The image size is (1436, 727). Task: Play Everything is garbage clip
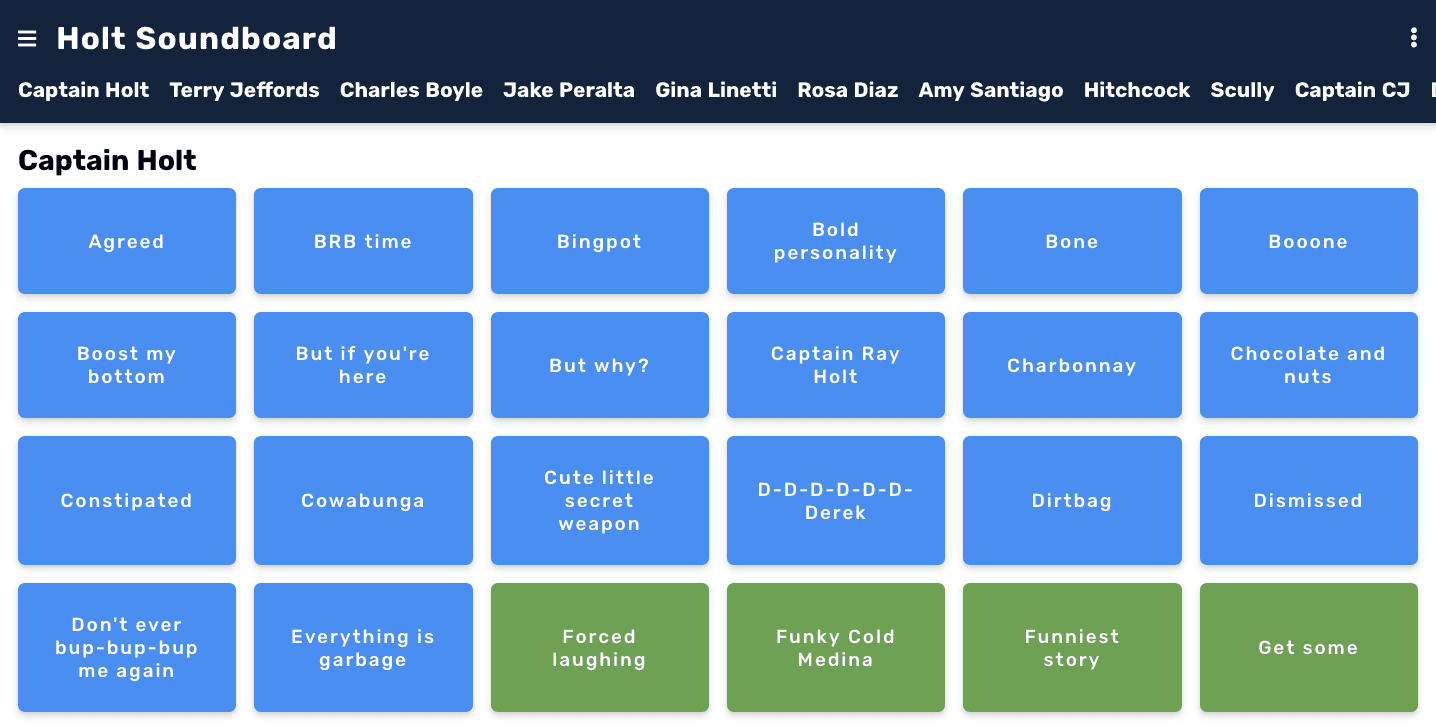363,647
